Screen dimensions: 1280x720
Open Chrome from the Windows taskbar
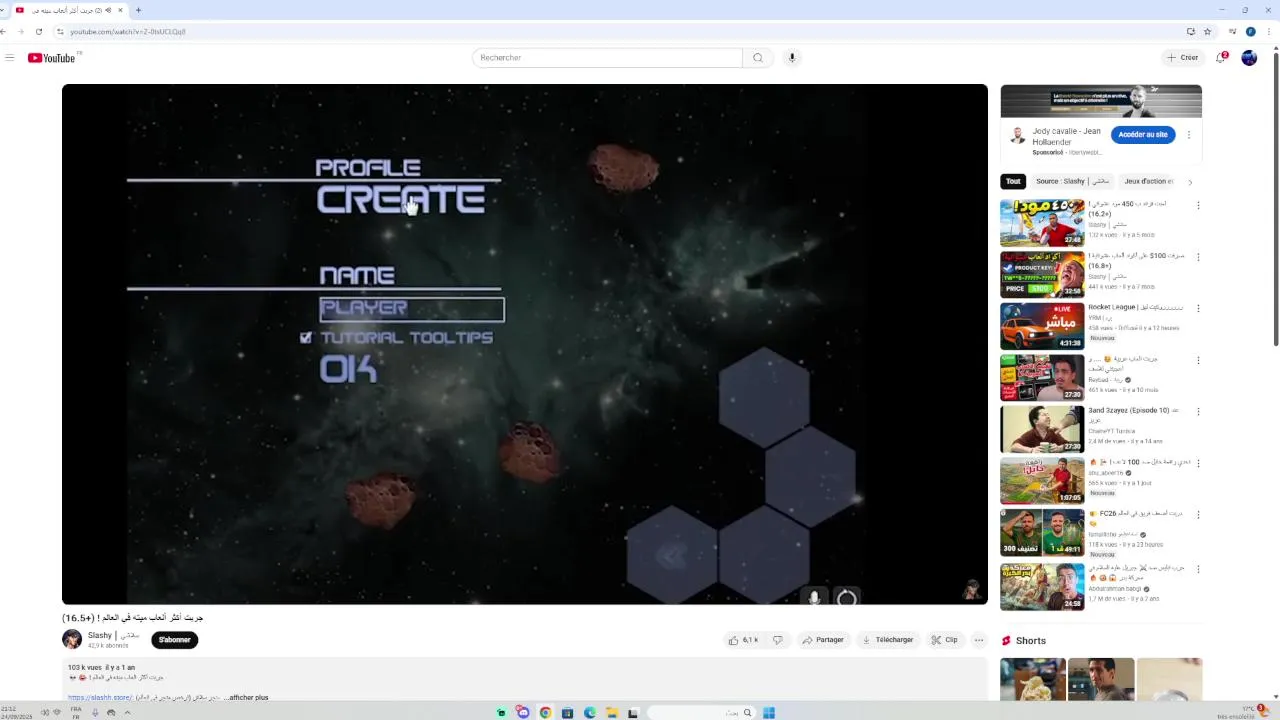click(x=545, y=713)
